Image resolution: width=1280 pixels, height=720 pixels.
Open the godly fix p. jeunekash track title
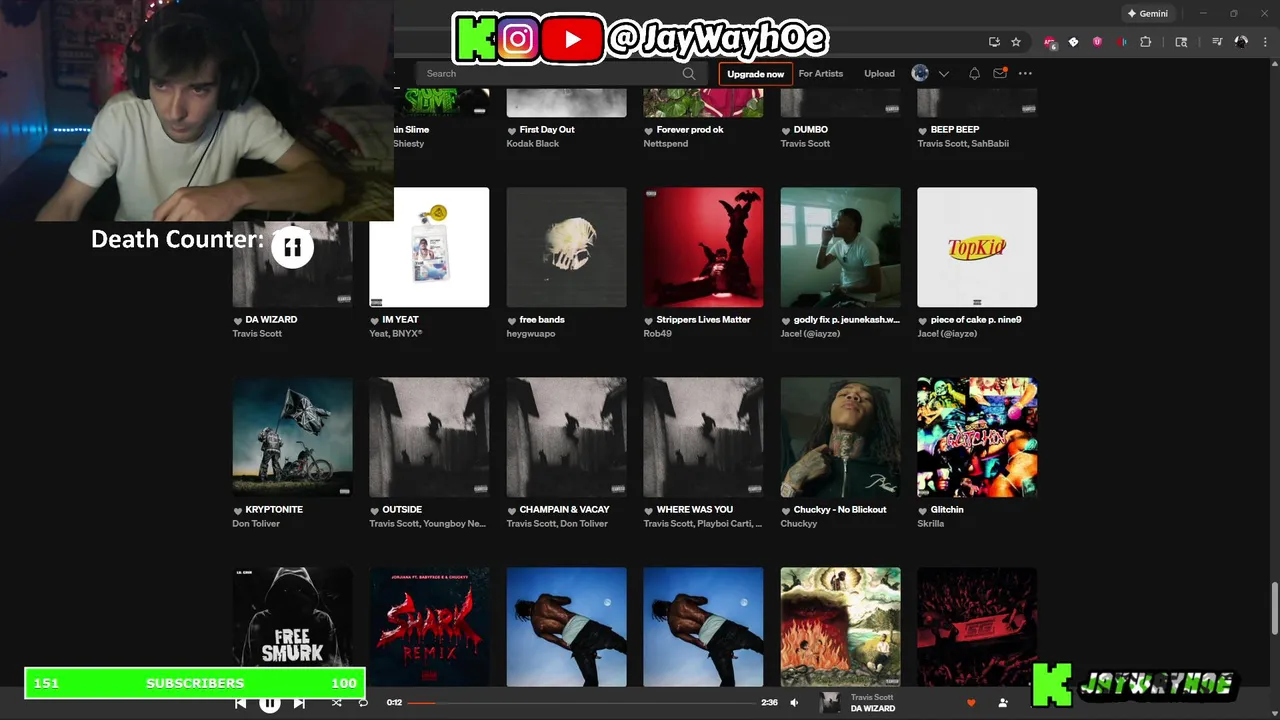coord(846,319)
